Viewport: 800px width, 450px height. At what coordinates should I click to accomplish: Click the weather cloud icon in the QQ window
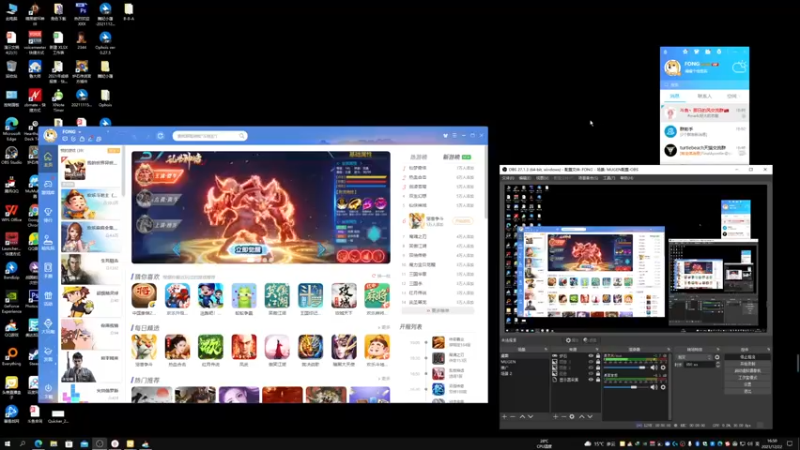tap(739, 66)
